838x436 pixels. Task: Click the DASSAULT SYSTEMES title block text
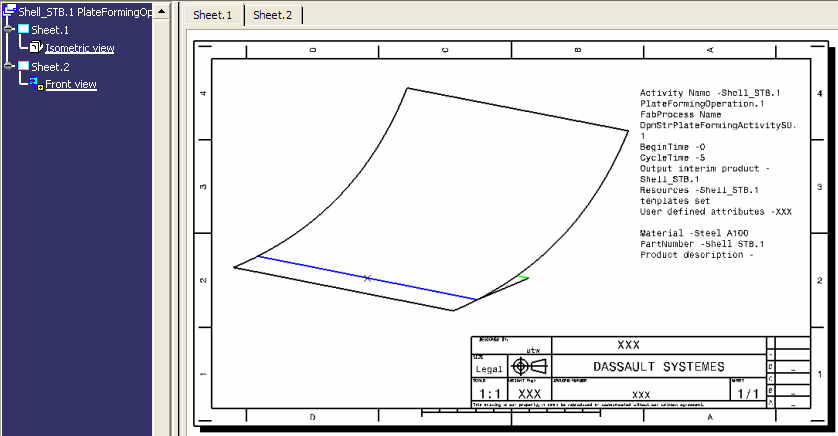(x=658, y=366)
